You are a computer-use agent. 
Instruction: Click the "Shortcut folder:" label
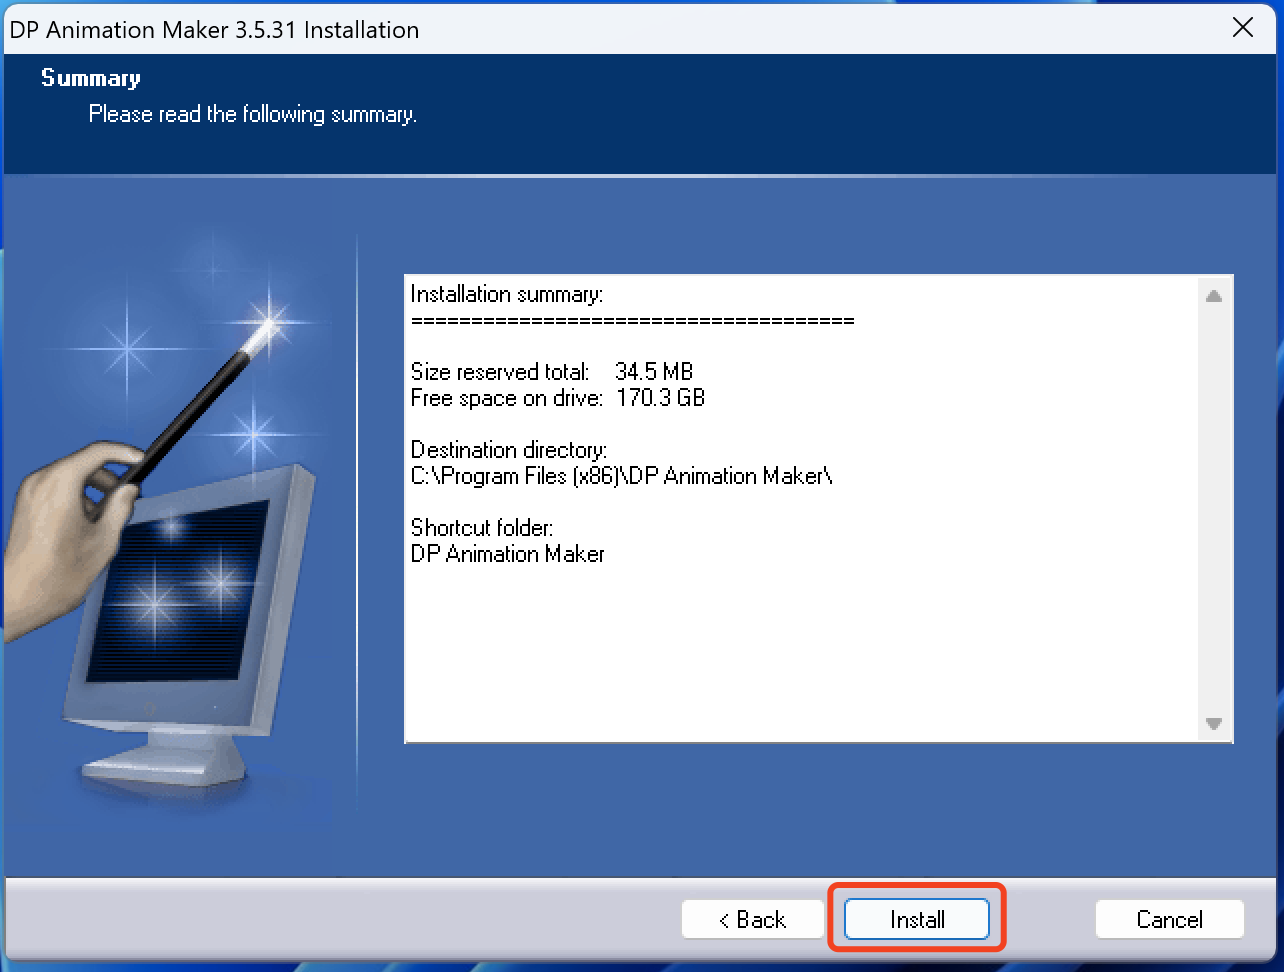[481, 527]
